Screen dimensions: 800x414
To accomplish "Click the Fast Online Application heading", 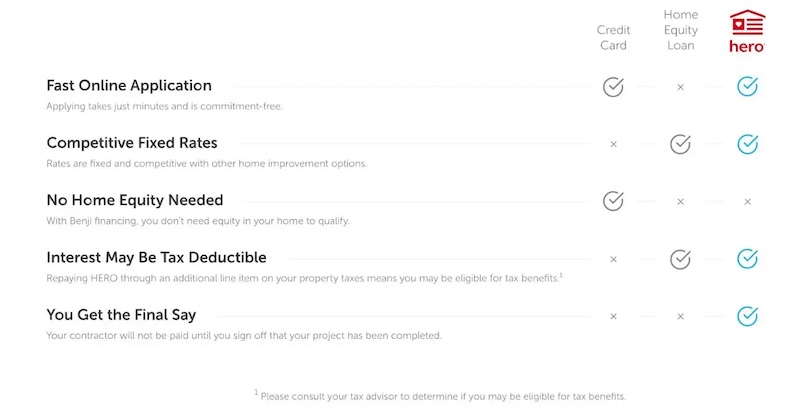I will click(129, 86).
